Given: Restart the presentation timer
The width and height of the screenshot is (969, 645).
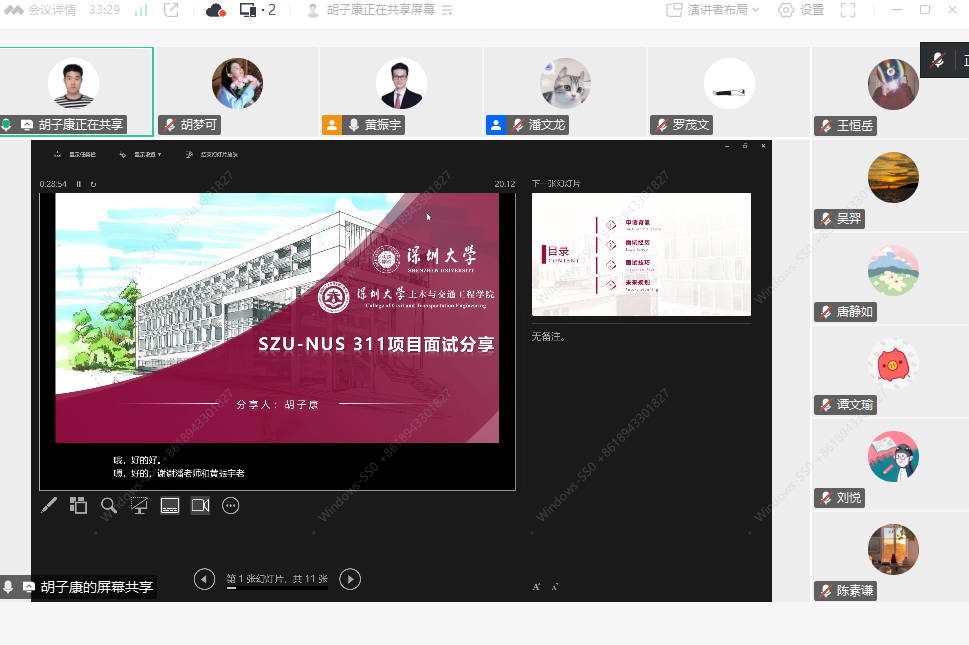Looking at the screenshot, I should click(93, 184).
